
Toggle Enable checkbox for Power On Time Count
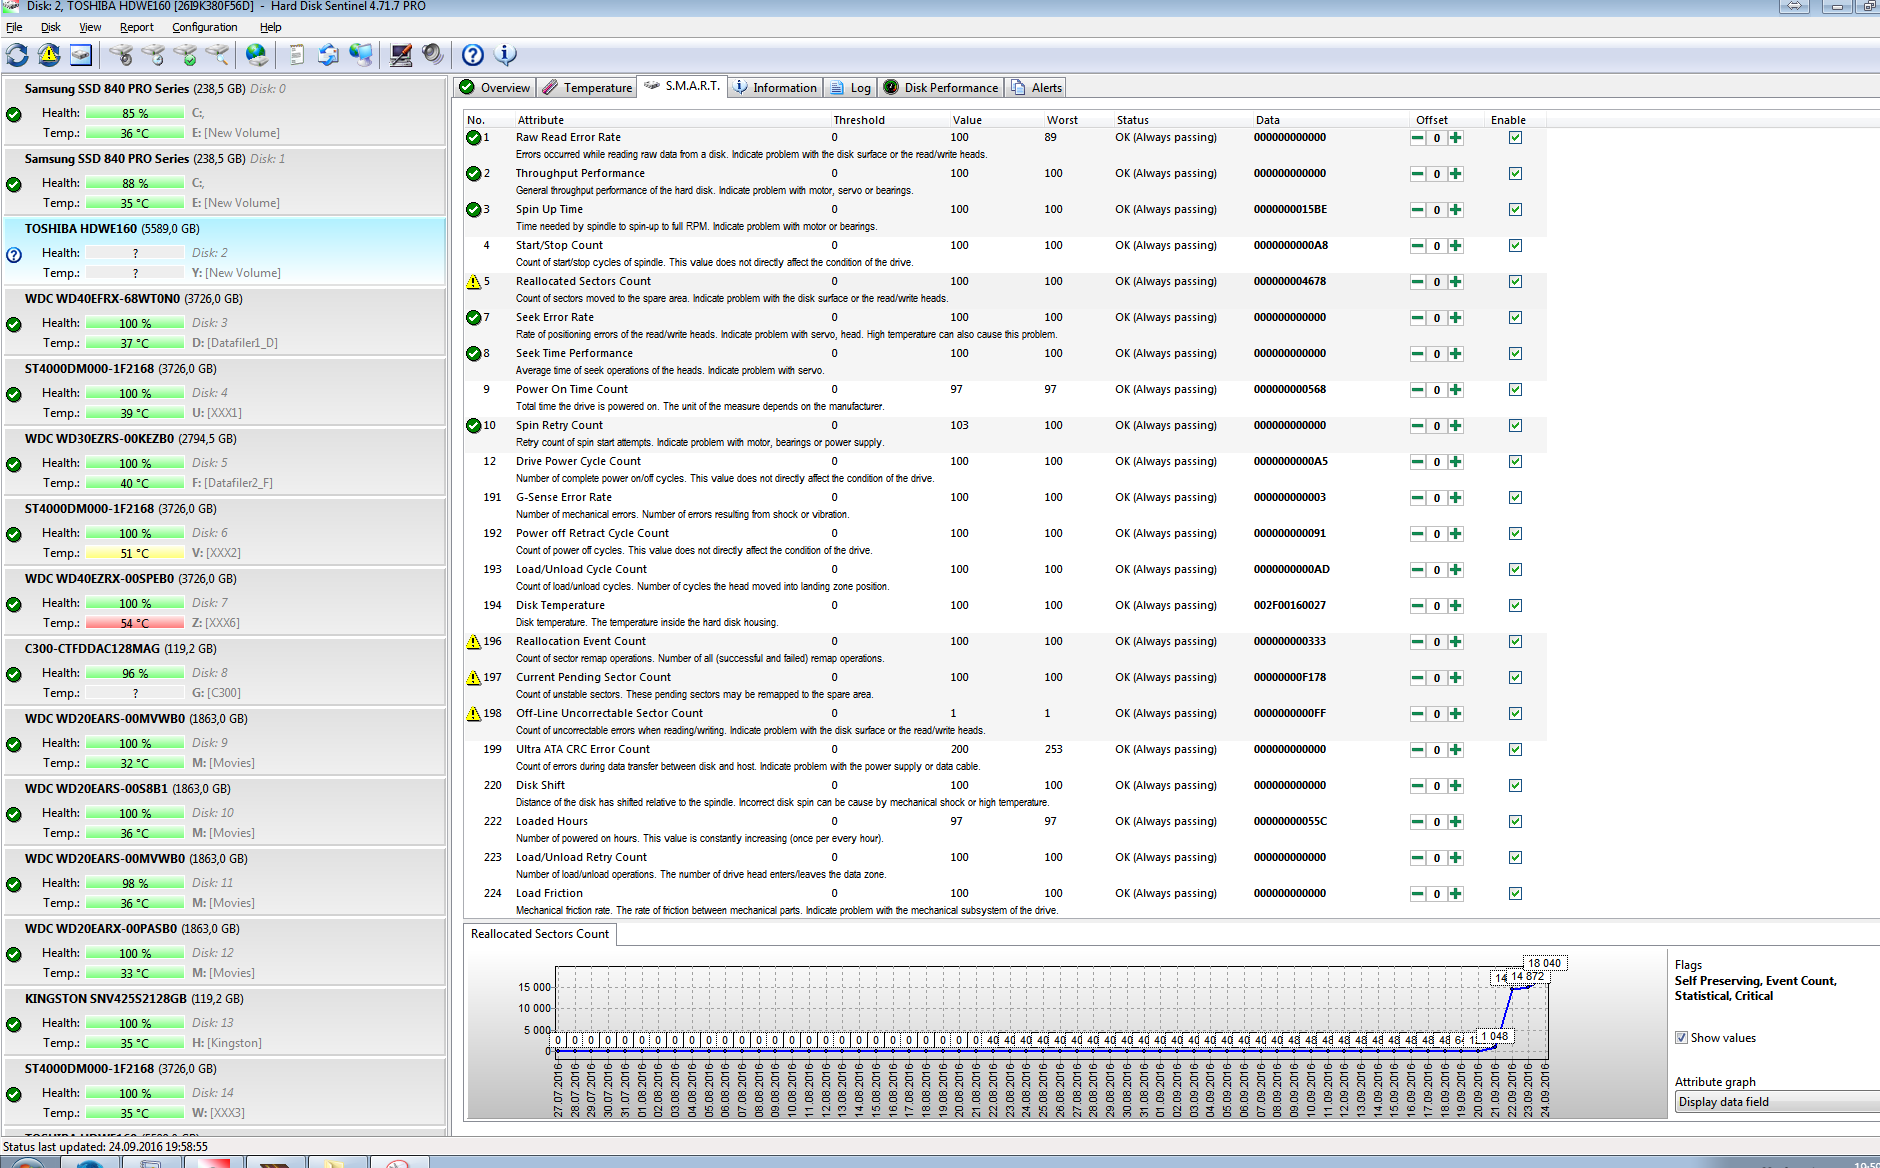(x=1515, y=390)
